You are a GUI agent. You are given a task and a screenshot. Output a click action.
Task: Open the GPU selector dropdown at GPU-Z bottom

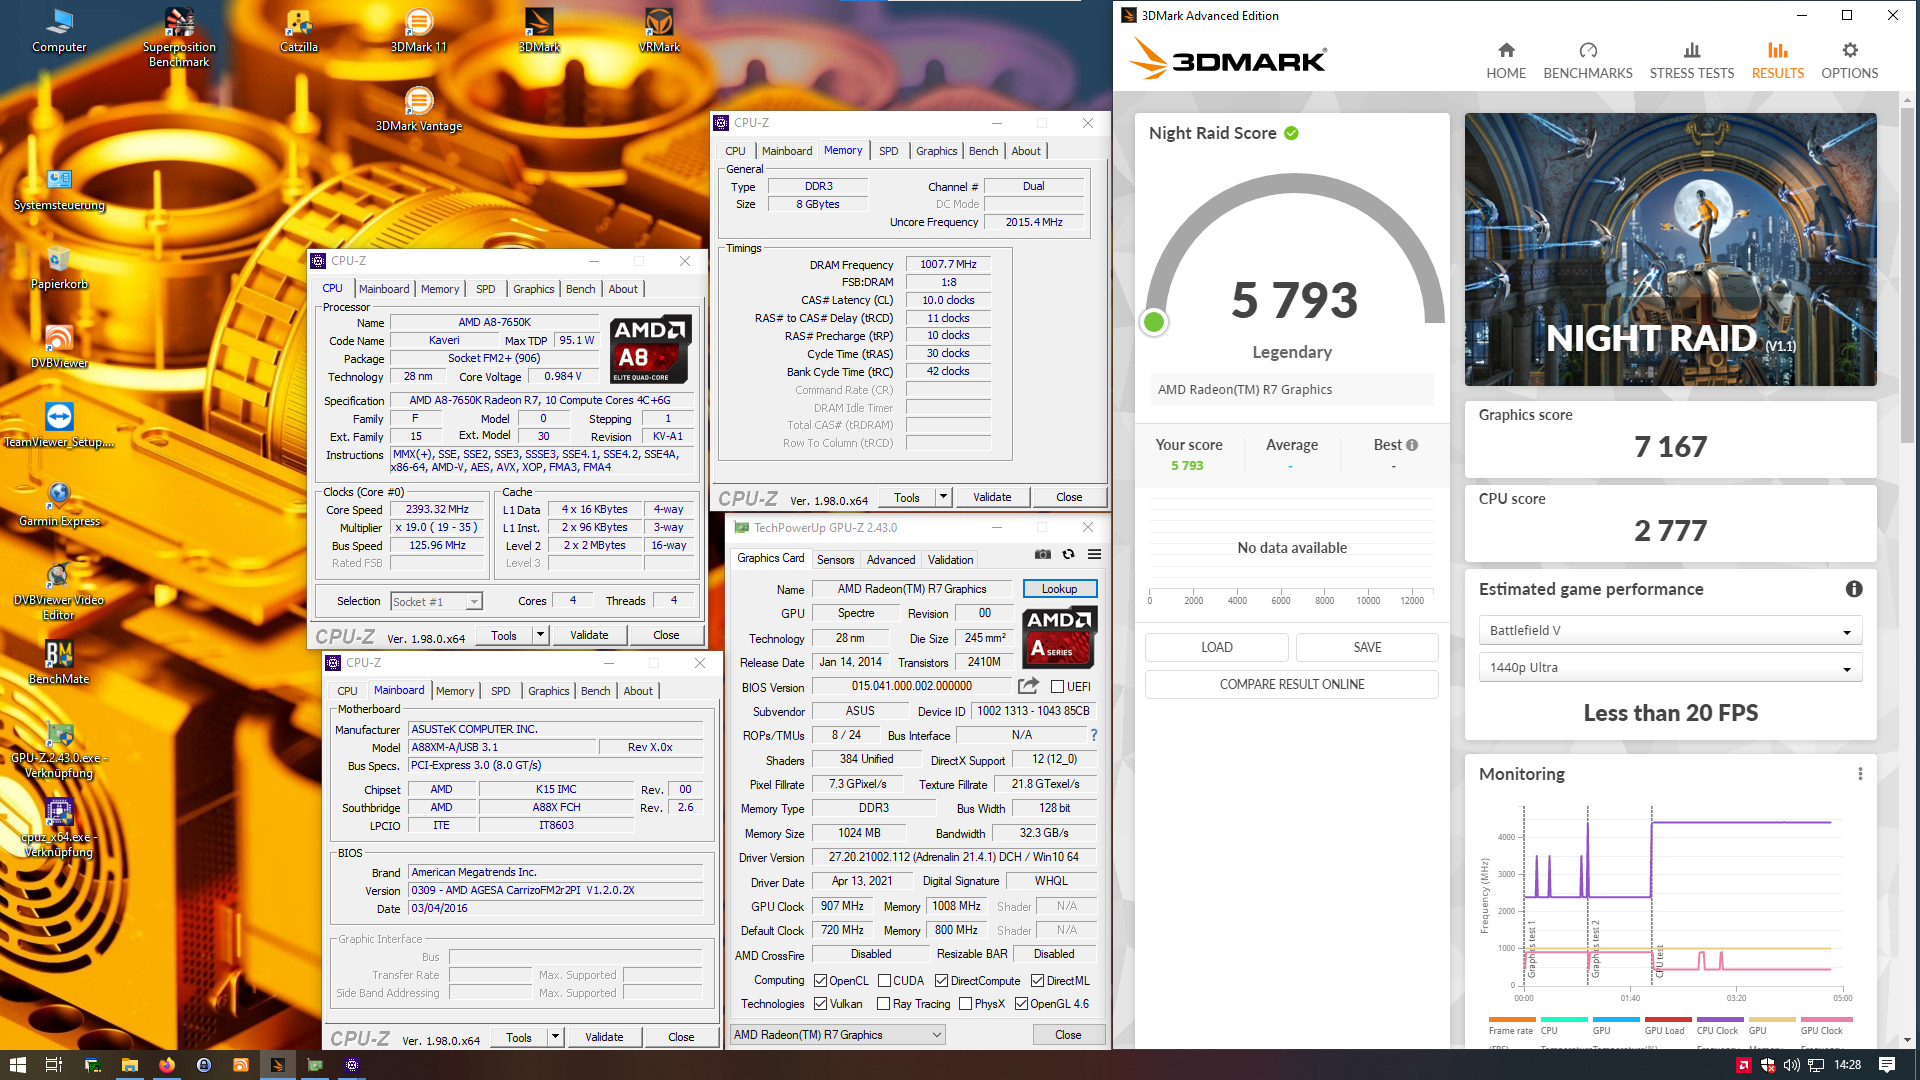point(838,1035)
